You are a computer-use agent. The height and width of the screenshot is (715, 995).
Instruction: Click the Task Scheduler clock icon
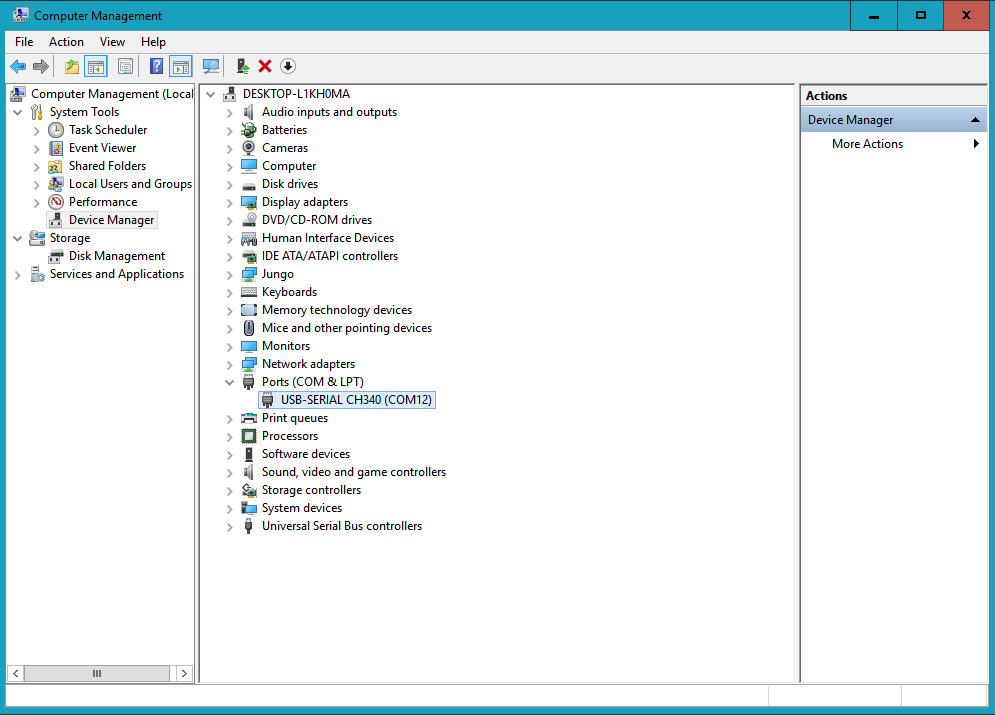[56, 130]
